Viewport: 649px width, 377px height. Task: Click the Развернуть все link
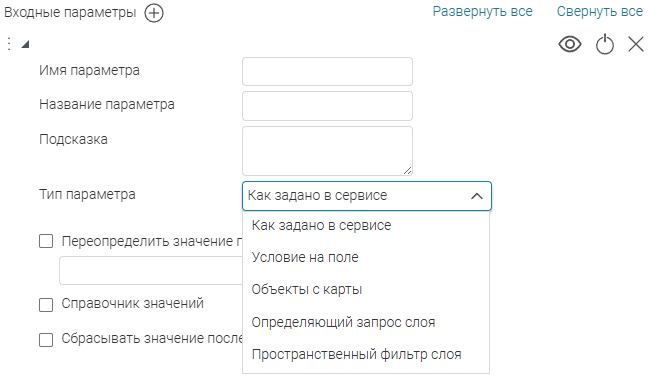coord(483,12)
